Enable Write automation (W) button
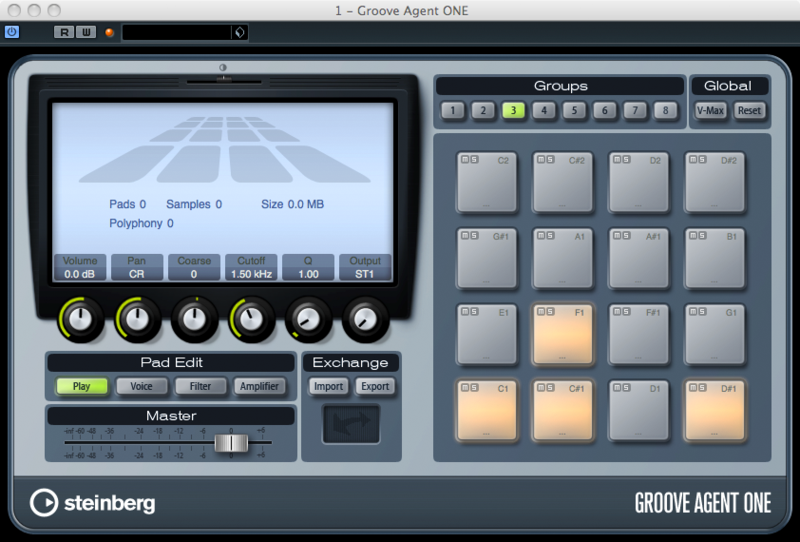The image size is (800, 542). pyautogui.click(x=85, y=32)
